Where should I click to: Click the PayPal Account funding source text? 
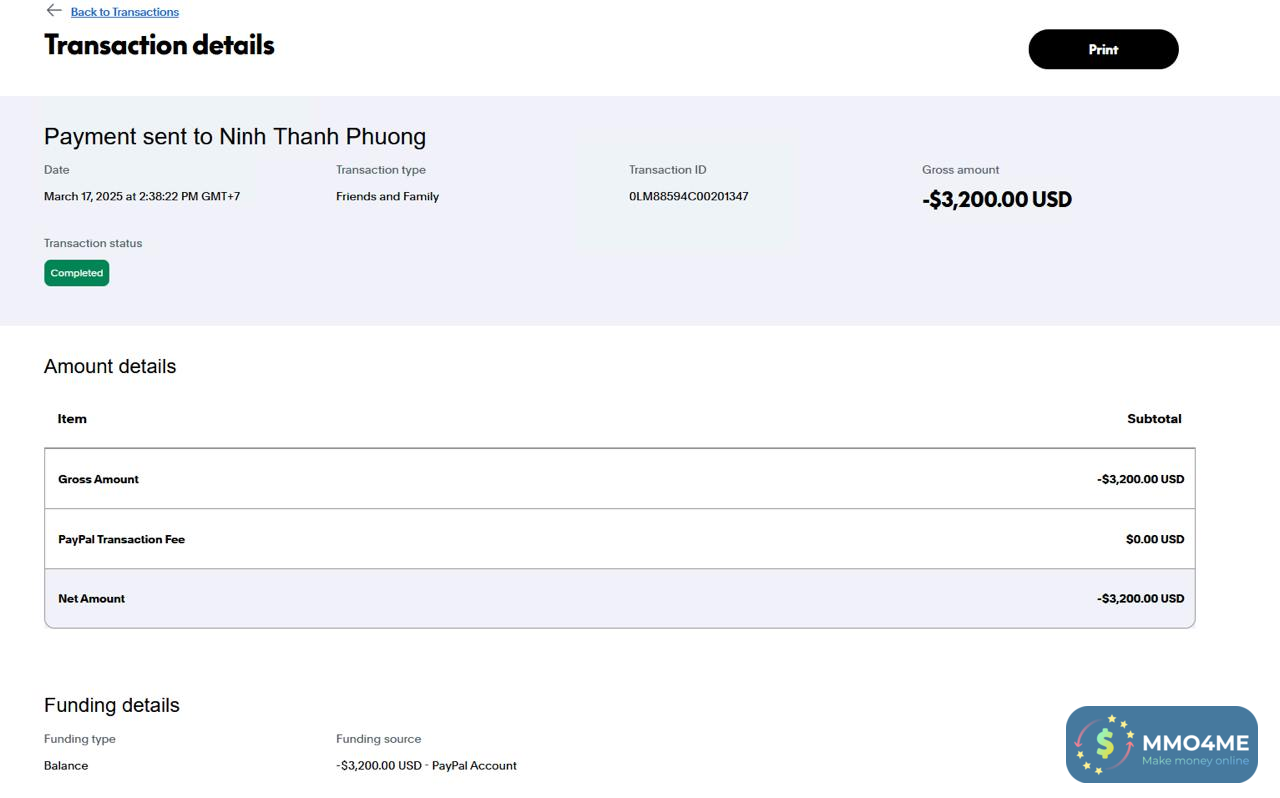point(474,765)
